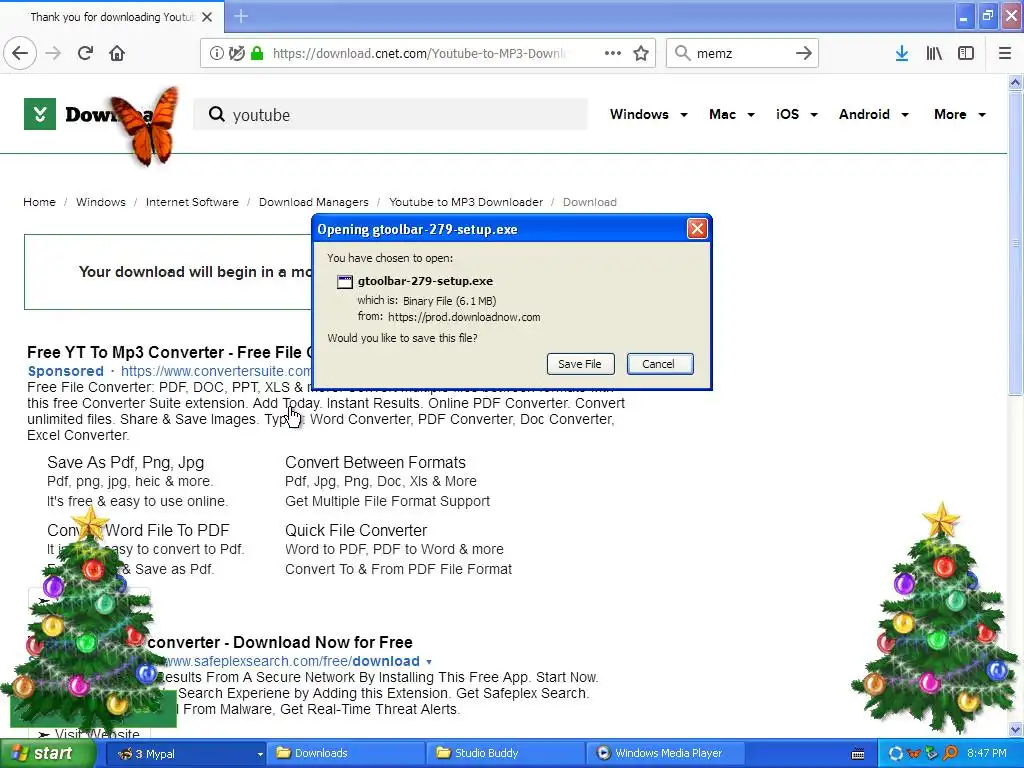Open the downloads arrow in toolbar
The height and width of the screenshot is (768, 1024).
coord(902,53)
